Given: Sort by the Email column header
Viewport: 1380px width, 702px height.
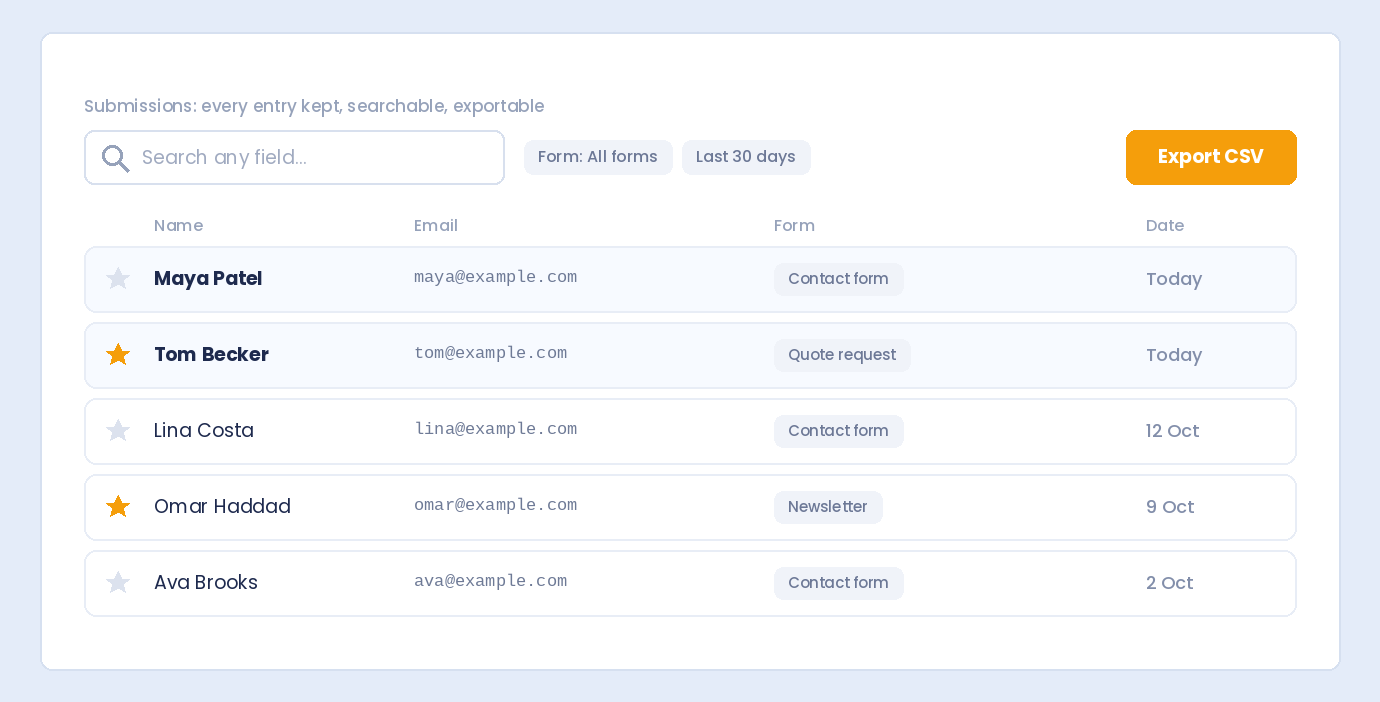Looking at the screenshot, I should coord(436,225).
